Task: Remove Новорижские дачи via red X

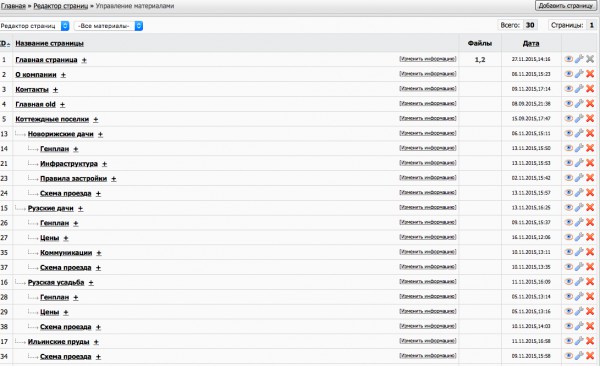Action: click(590, 133)
